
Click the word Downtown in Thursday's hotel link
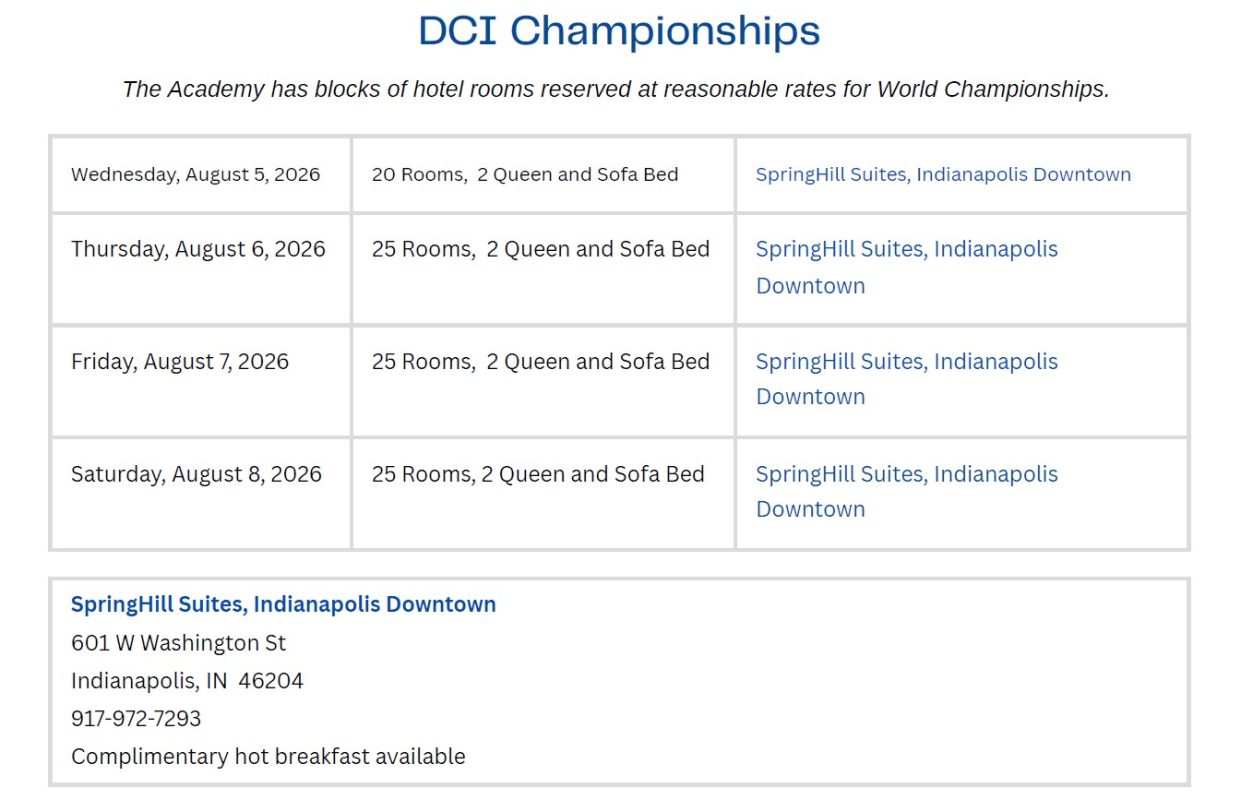810,286
